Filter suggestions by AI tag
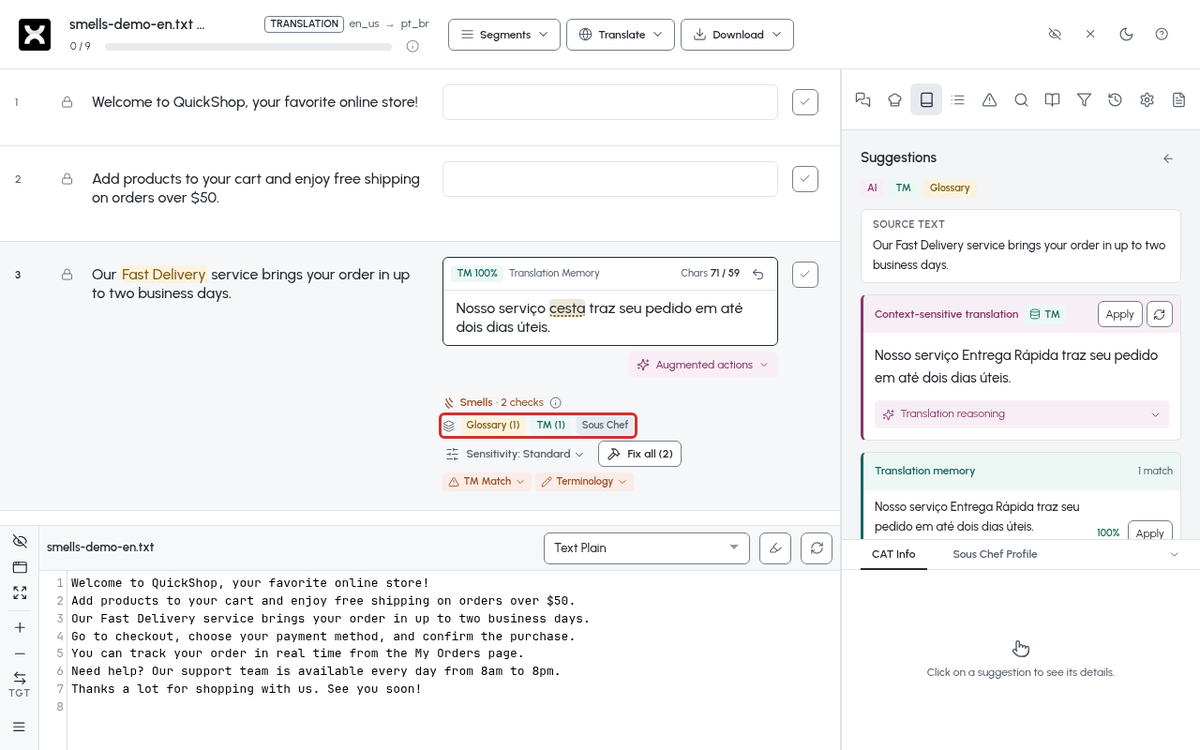The width and height of the screenshot is (1200, 750). (872, 188)
